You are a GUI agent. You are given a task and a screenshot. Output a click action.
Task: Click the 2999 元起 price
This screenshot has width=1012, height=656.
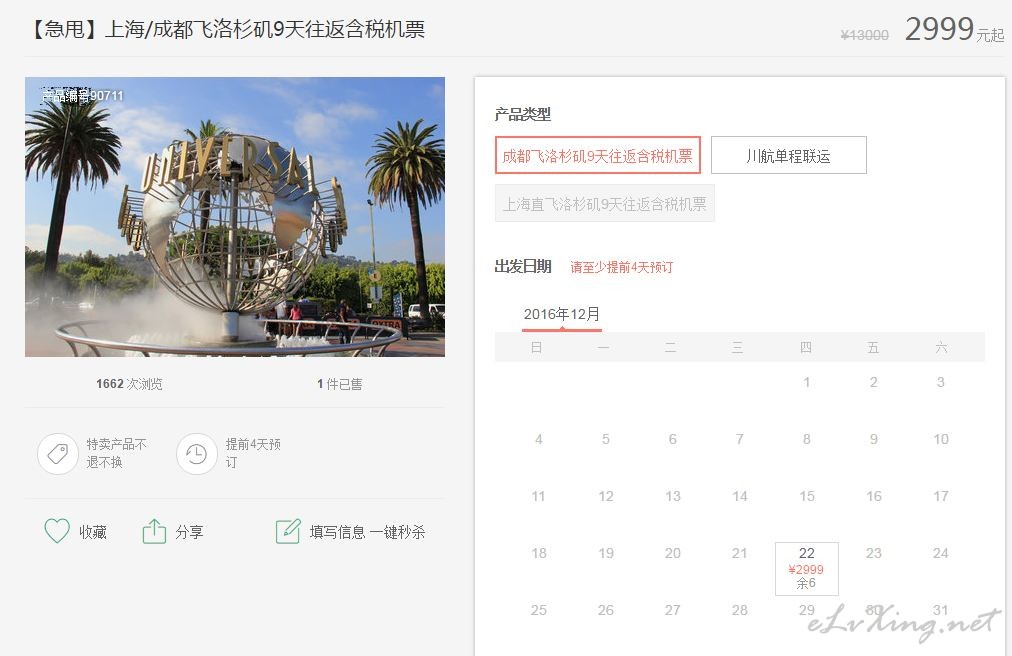coord(954,30)
